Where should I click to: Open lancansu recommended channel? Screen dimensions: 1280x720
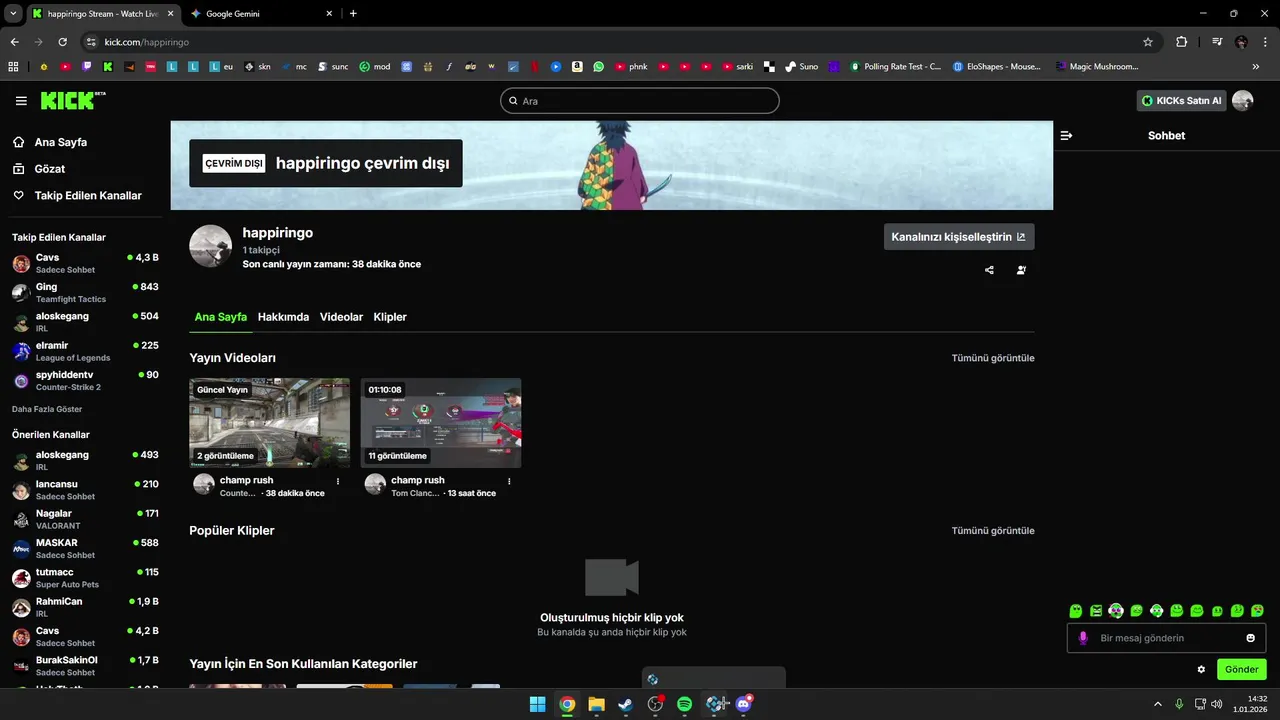pyautogui.click(x=85, y=490)
